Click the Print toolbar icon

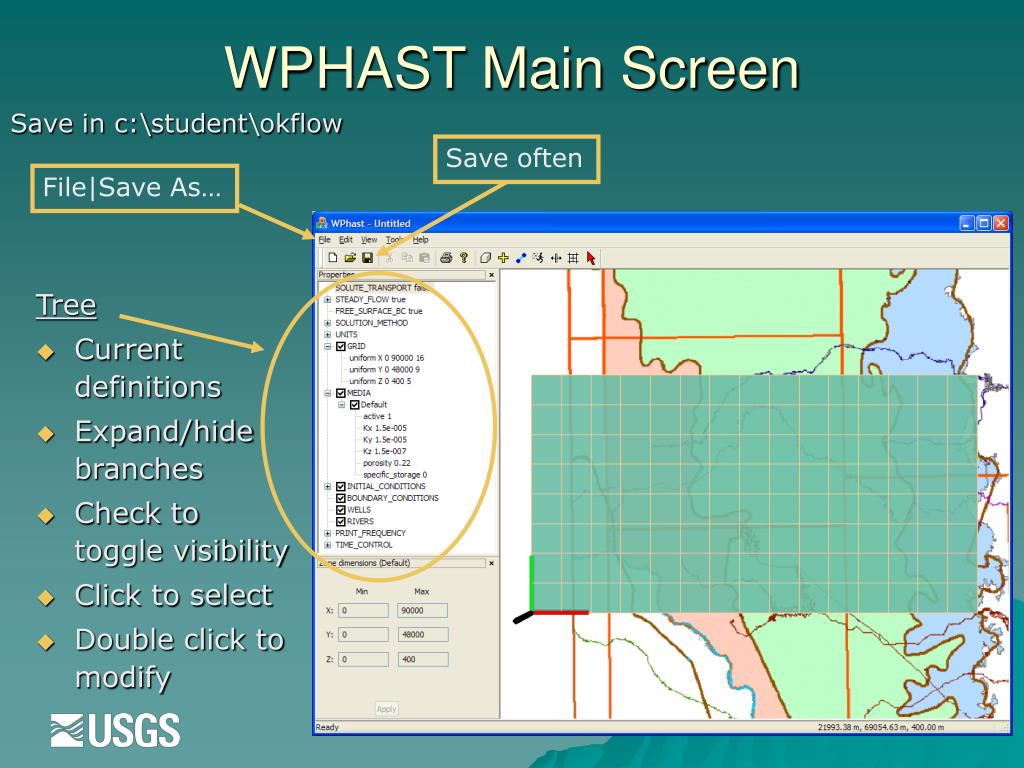[446, 258]
